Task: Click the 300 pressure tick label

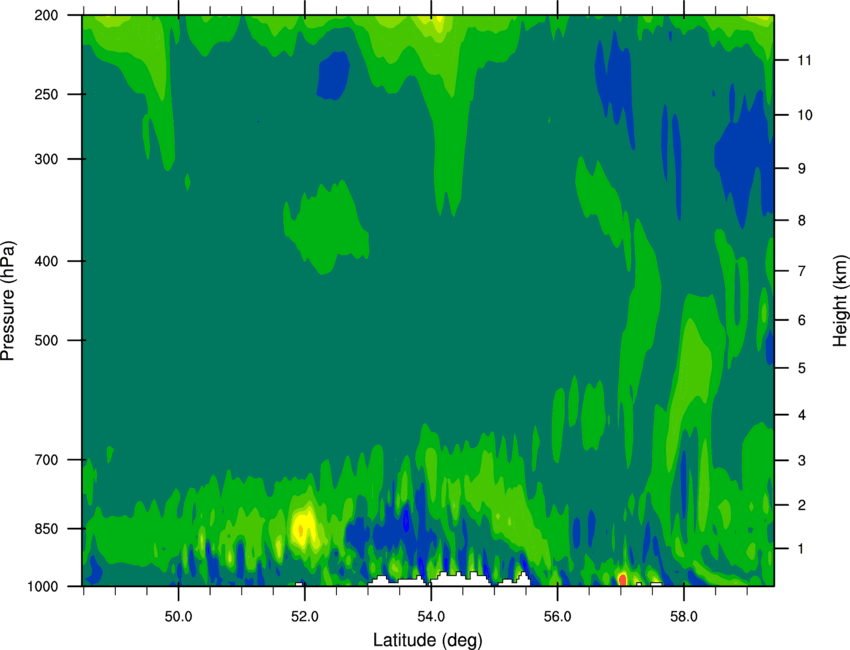Action: point(46,159)
